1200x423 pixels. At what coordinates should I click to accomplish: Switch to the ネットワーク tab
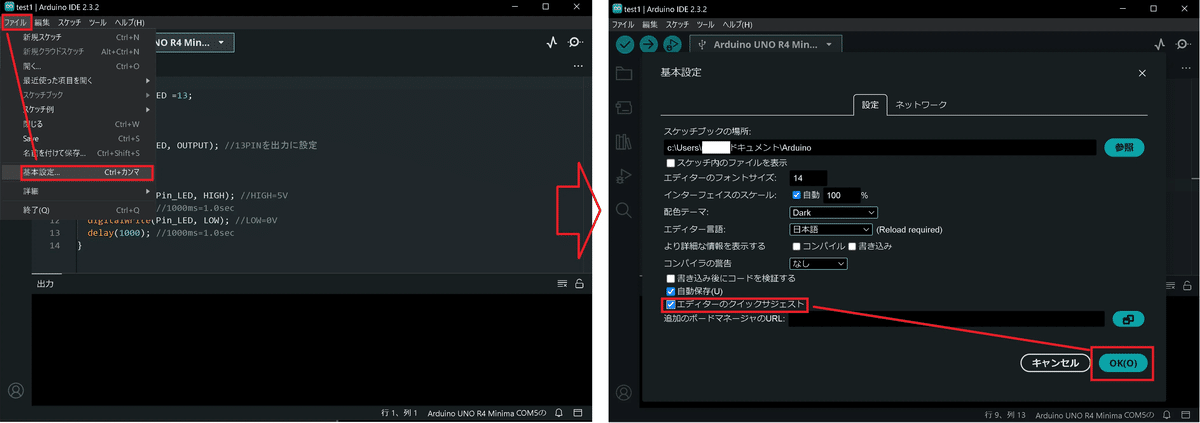[x=920, y=104]
